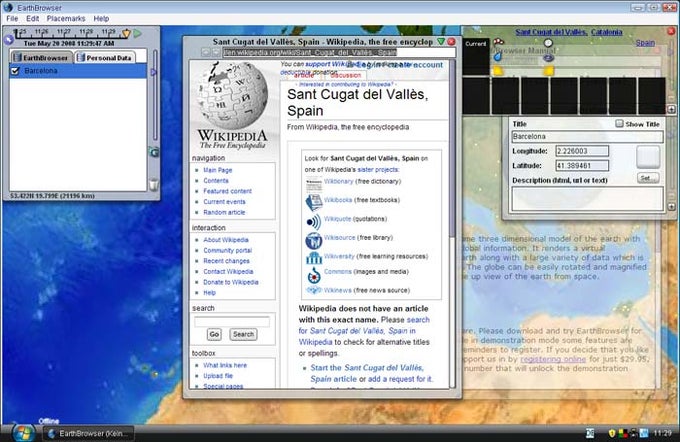This screenshot has width=680, height=442.
Task: Click the Wikibooks icon
Action: tap(314, 203)
